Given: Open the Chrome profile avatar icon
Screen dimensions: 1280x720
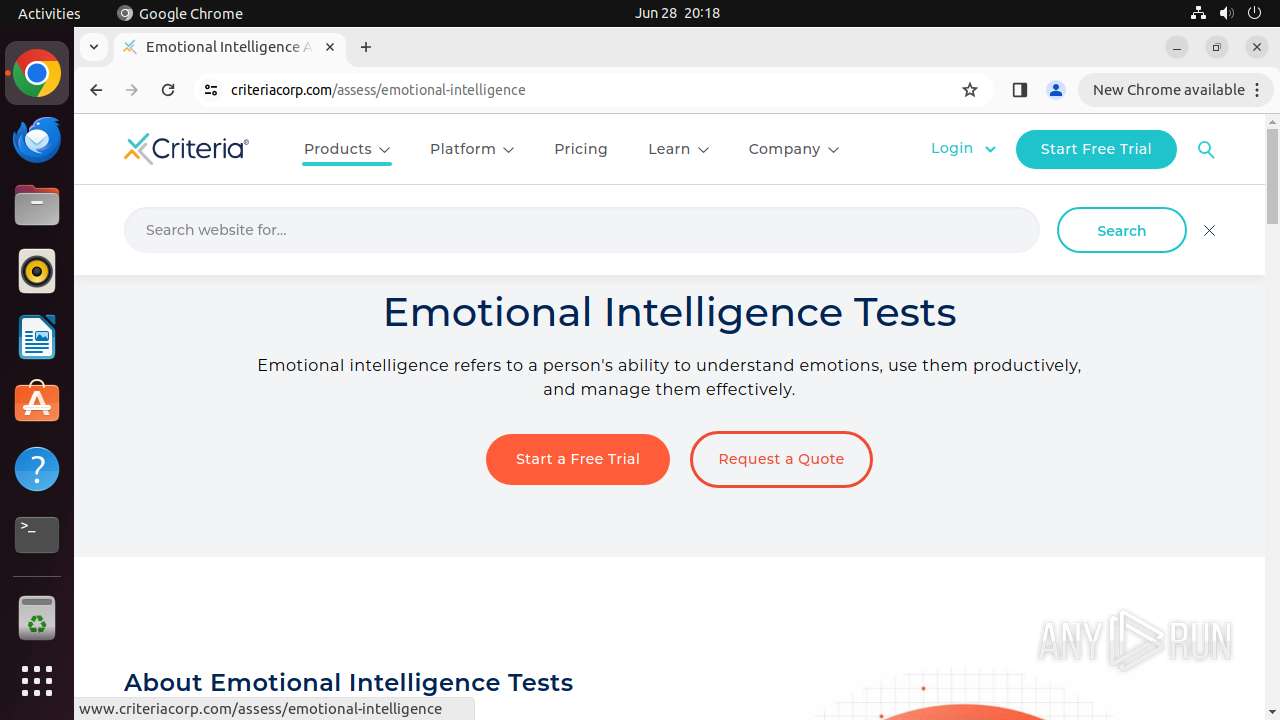Looking at the screenshot, I should pos(1055,90).
